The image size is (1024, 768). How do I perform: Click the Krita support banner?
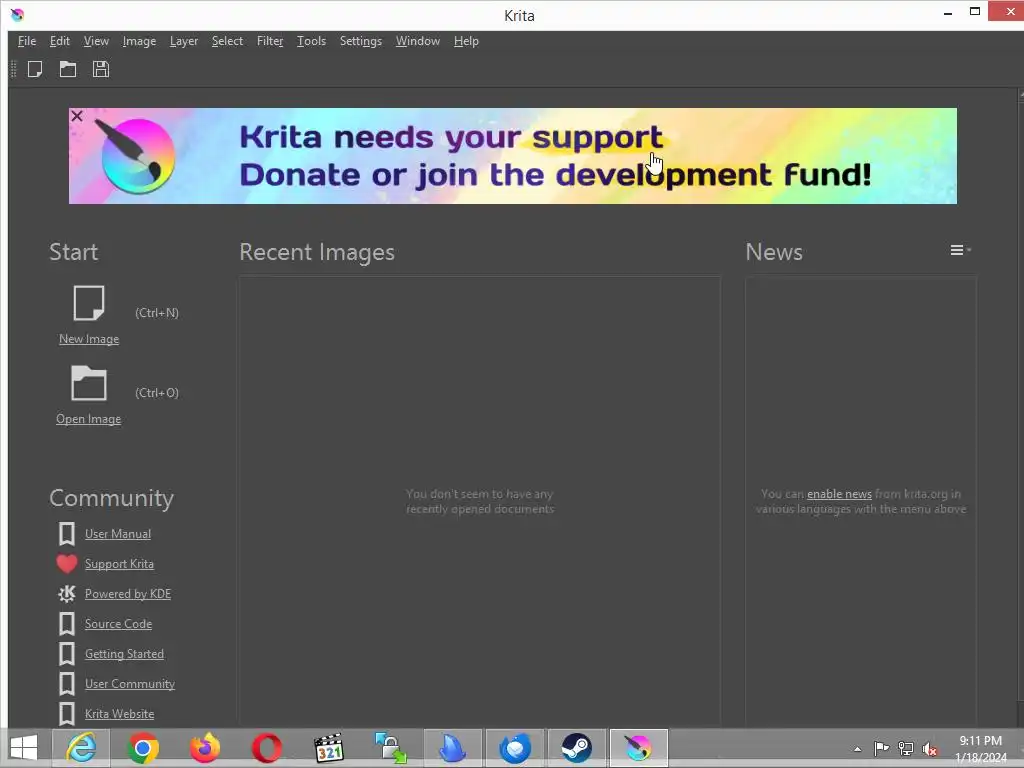(x=513, y=156)
